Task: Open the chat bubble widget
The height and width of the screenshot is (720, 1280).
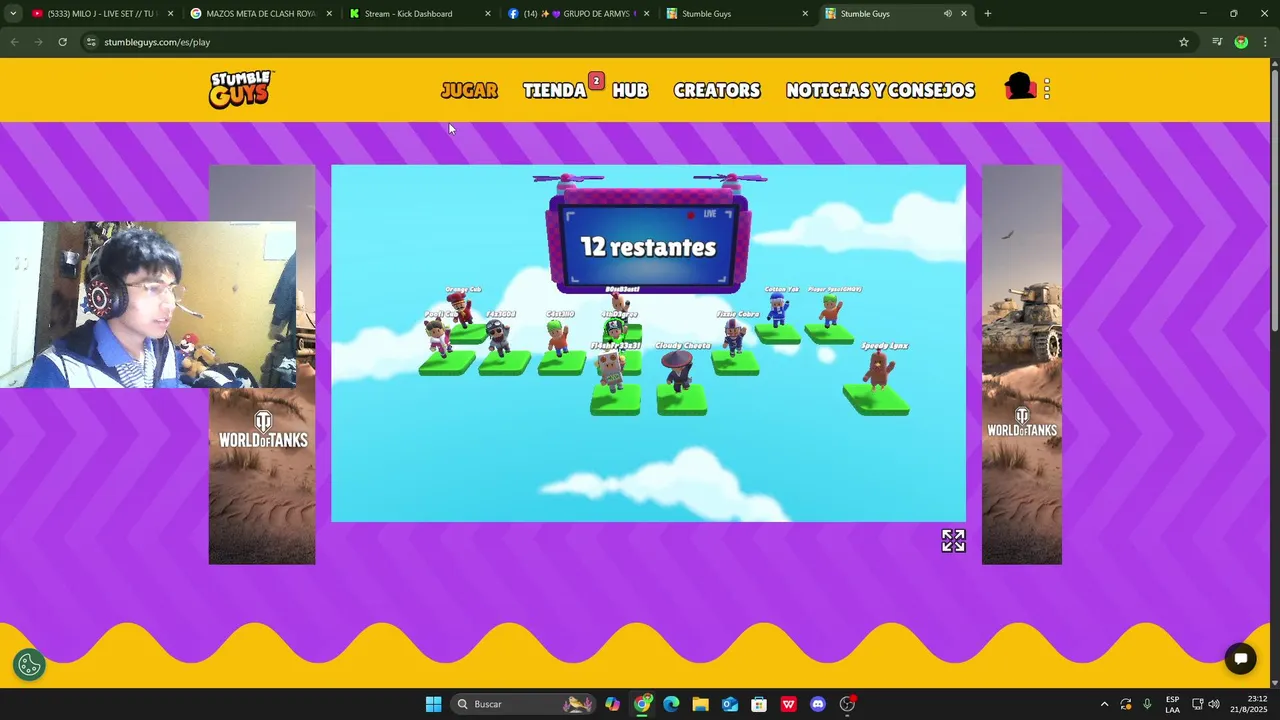Action: click(x=1241, y=658)
